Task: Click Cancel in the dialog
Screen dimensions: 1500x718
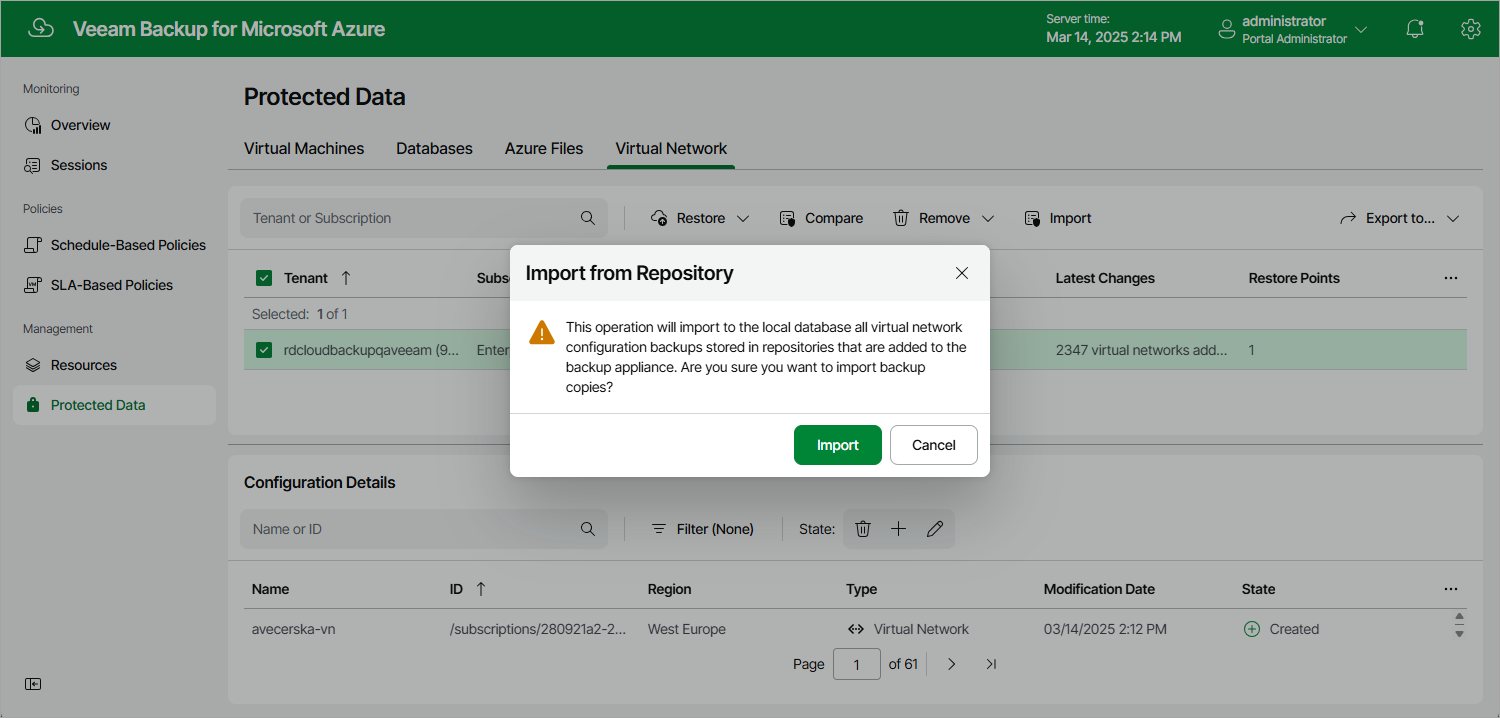Action: 934,445
